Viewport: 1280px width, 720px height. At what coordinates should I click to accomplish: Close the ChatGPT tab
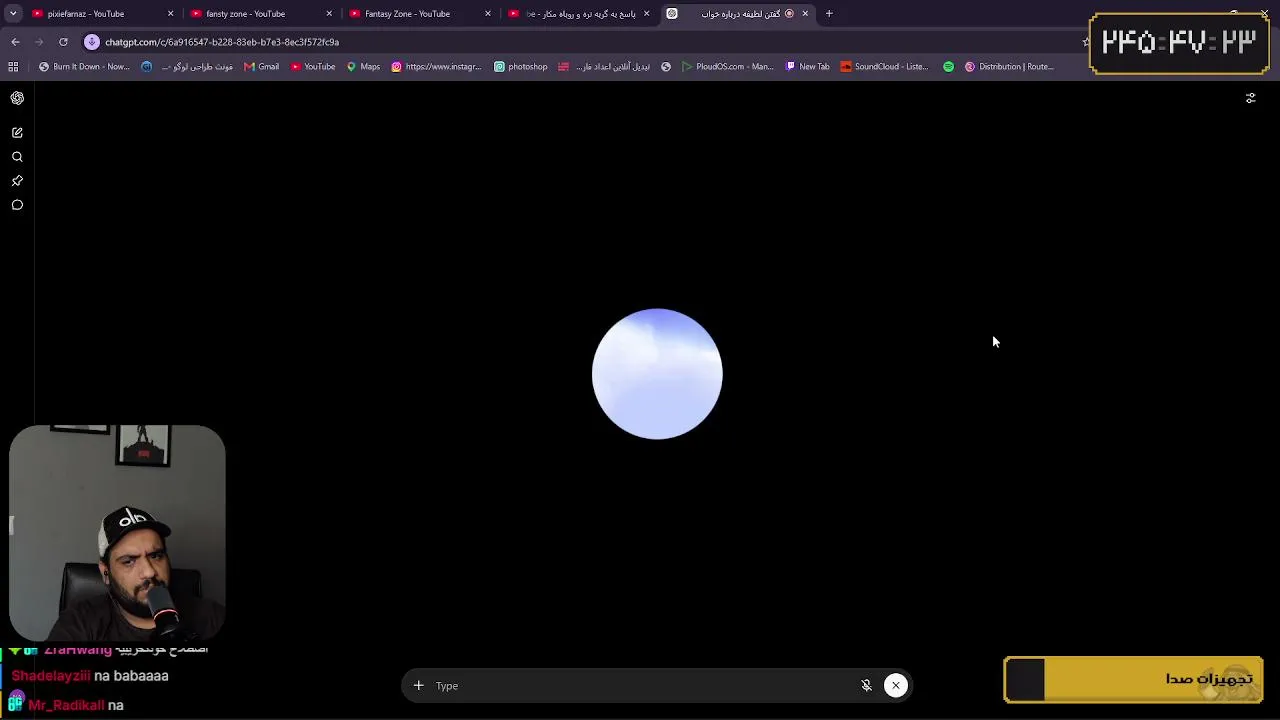point(805,14)
